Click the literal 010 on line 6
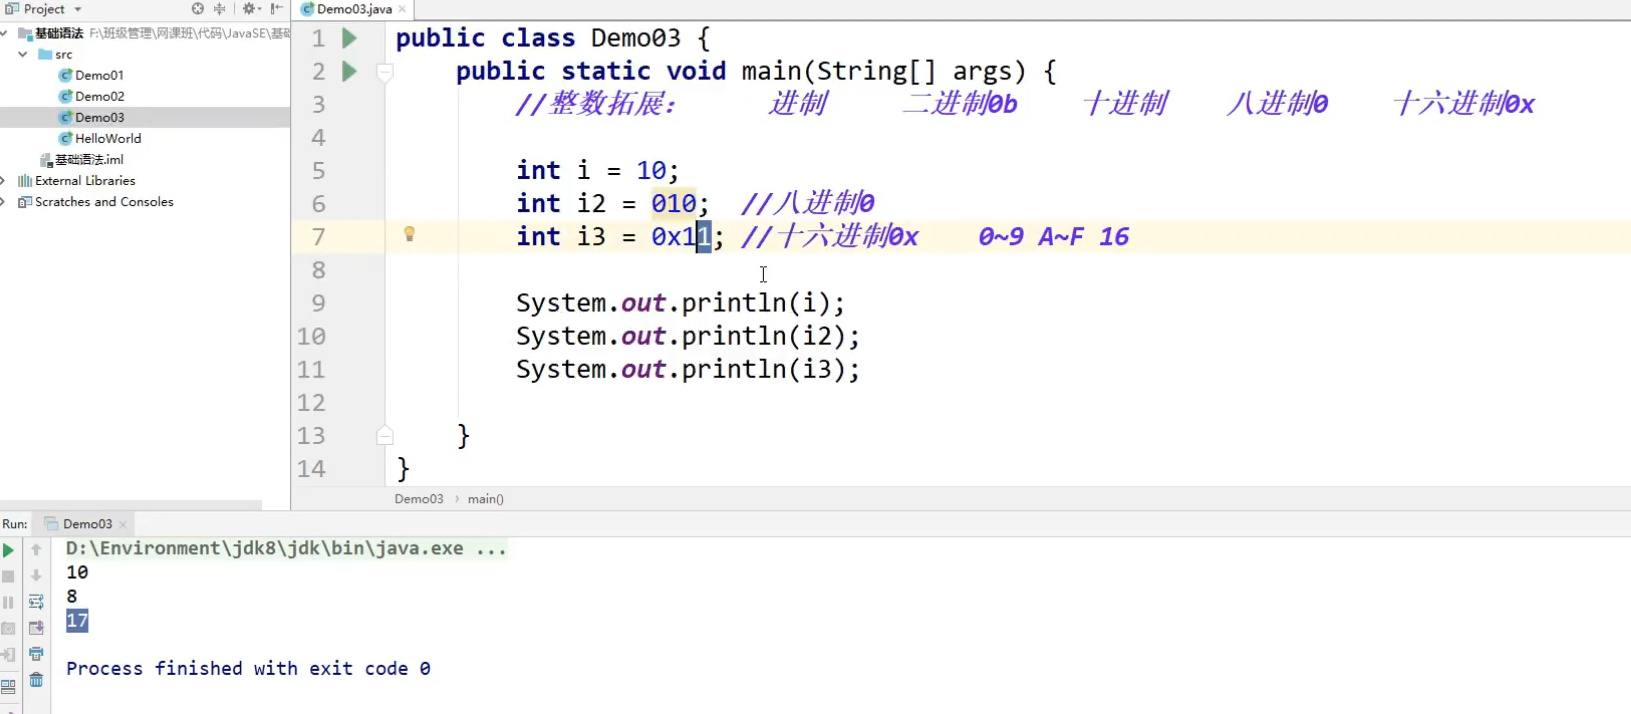 pos(673,203)
